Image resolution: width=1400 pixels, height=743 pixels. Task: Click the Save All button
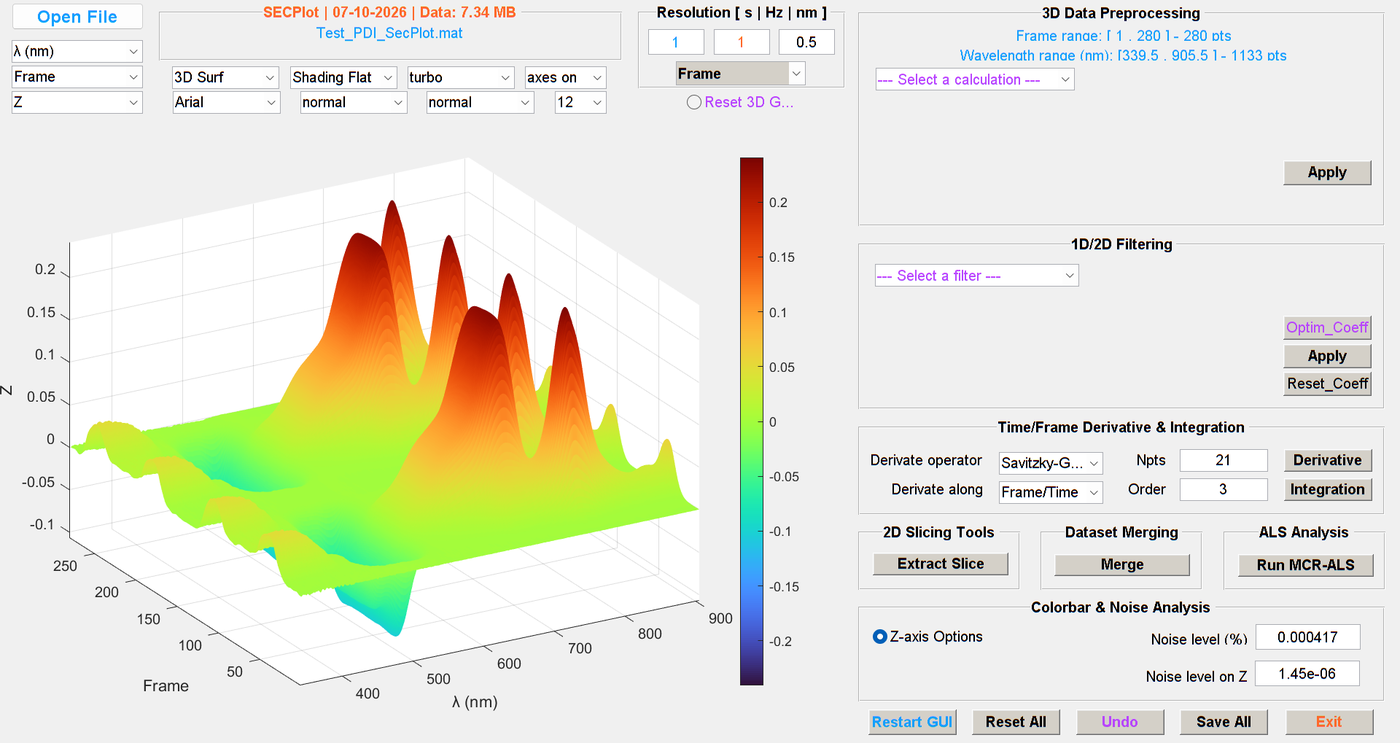click(1224, 721)
